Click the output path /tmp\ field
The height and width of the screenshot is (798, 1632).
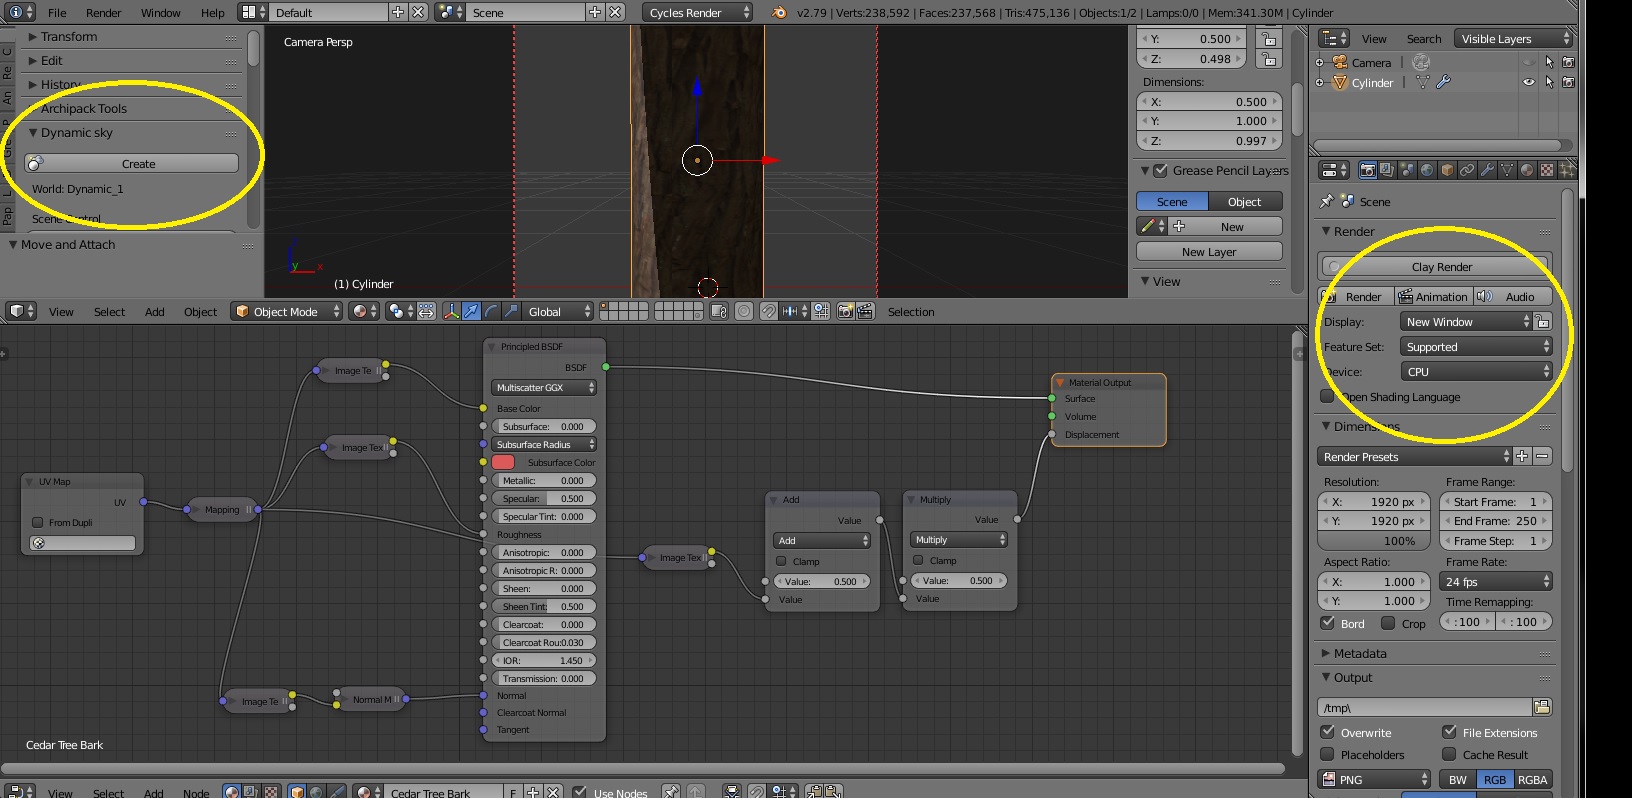click(1424, 707)
